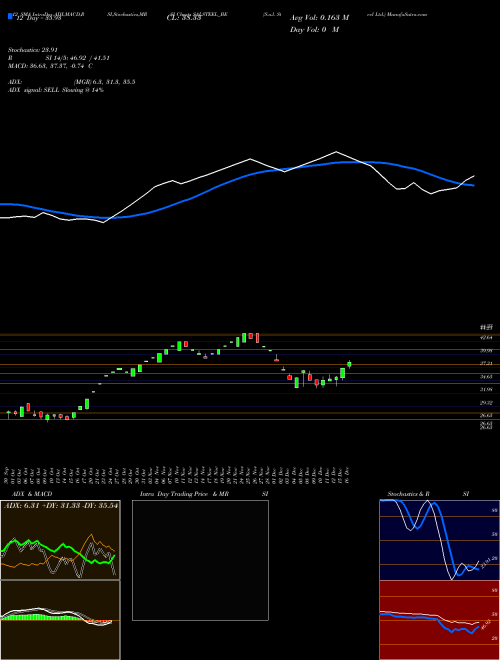Click 'Day Vol: 0 M' text
The image size is (500, 660).
point(314,30)
